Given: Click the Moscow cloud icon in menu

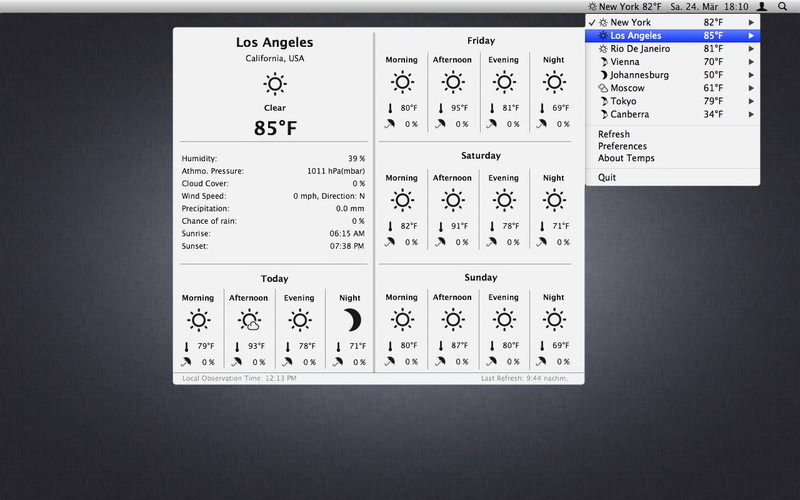Looking at the screenshot, I should 603,88.
